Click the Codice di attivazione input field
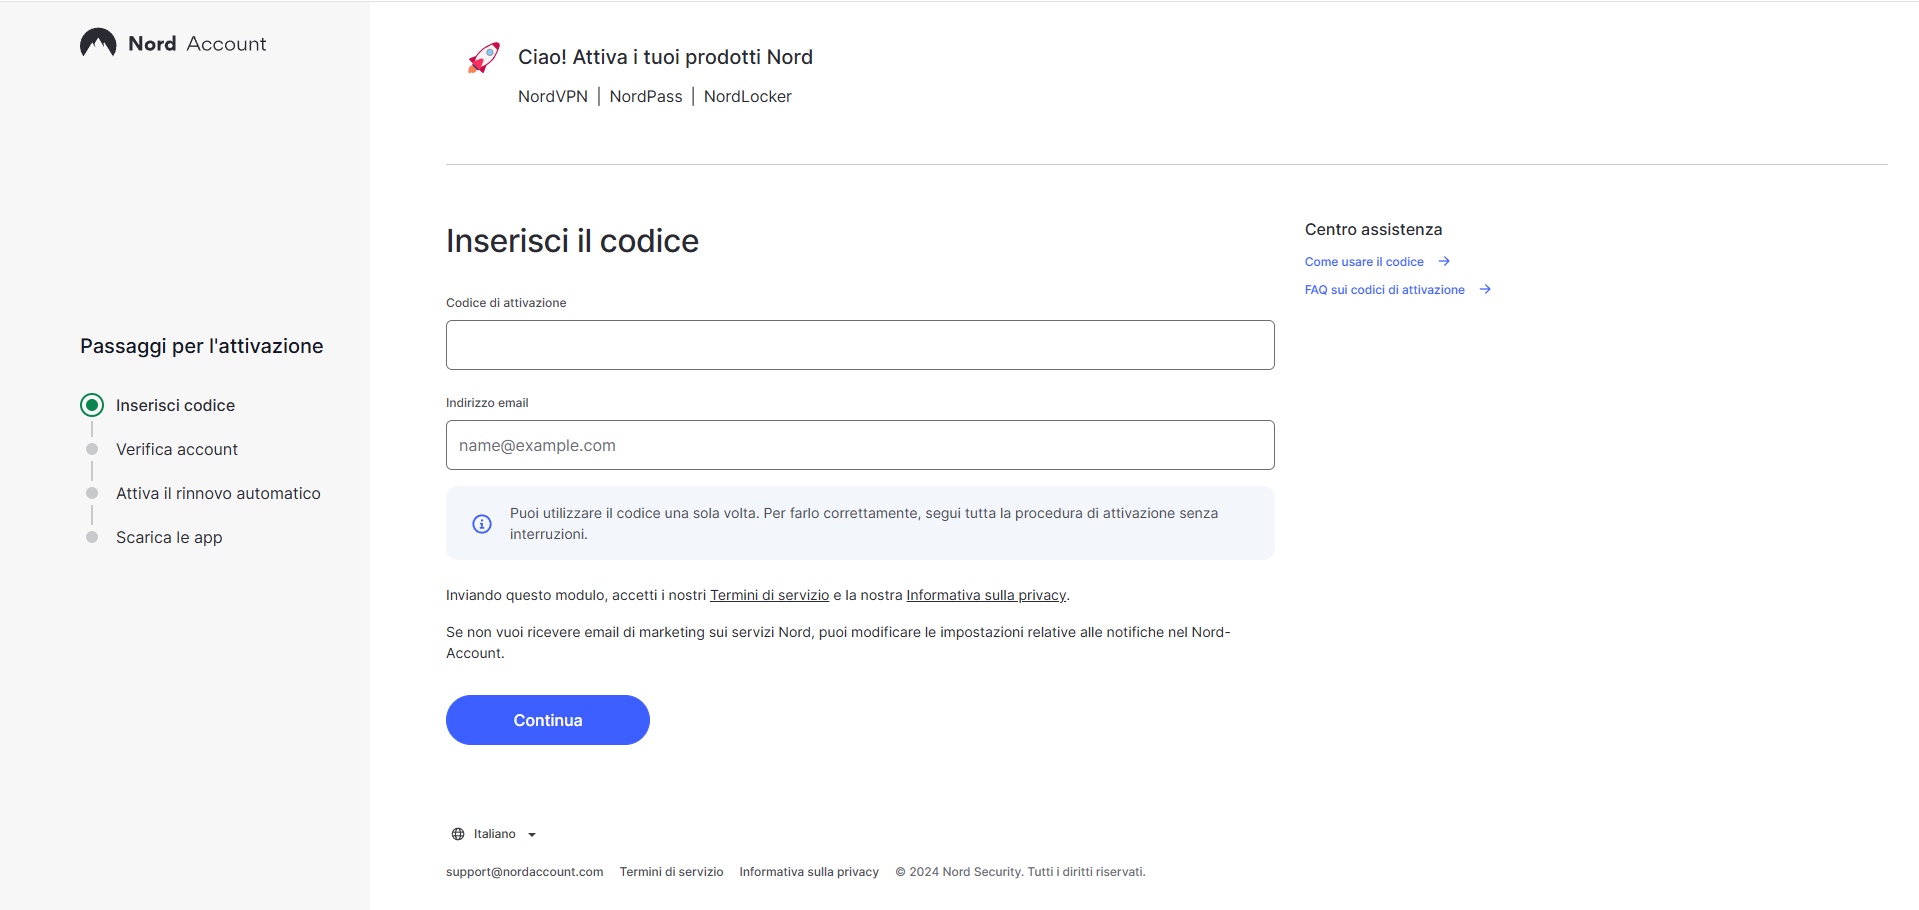Image resolution: width=1919 pixels, height=910 pixels. click(859, 344)
